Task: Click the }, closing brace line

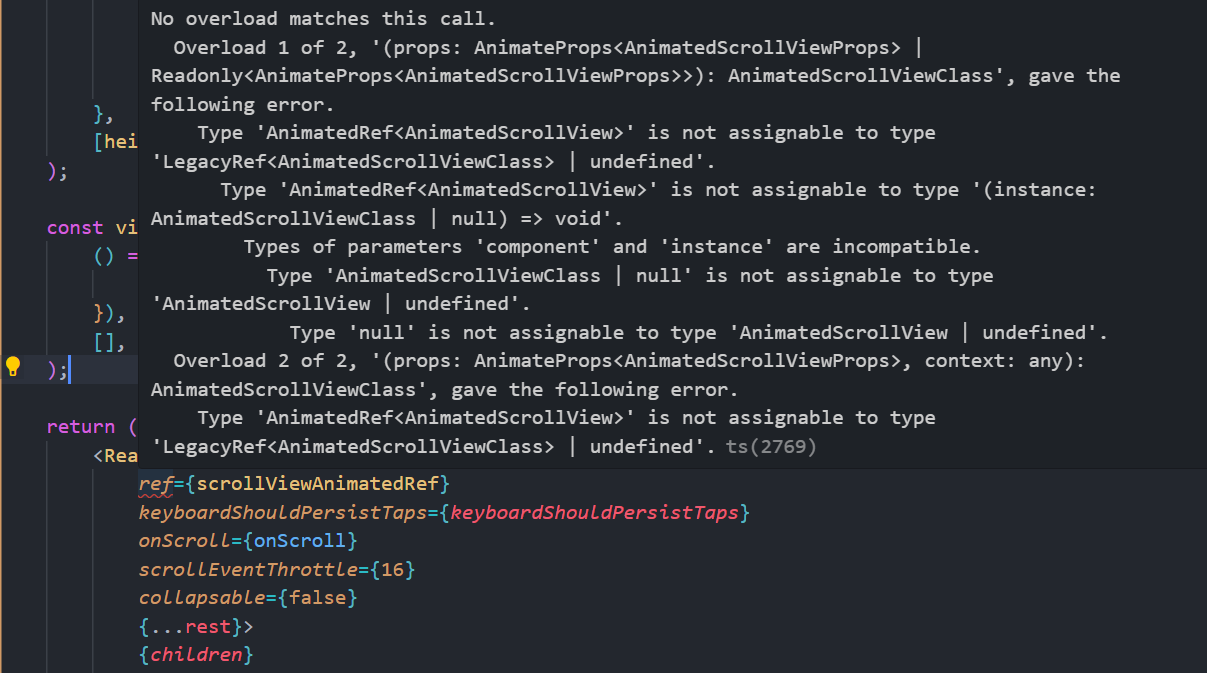Action: click(x=101, y=113)
